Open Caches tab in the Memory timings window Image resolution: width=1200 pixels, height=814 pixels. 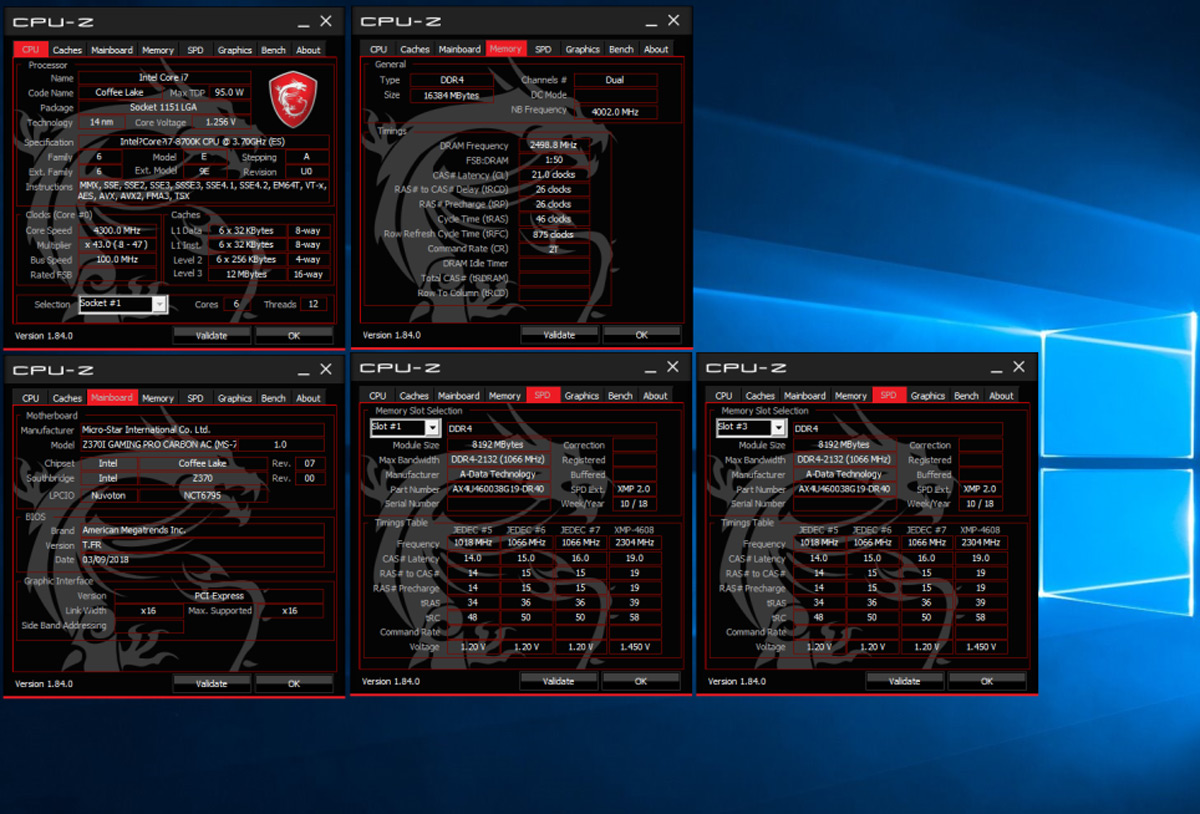click(414, 49)
